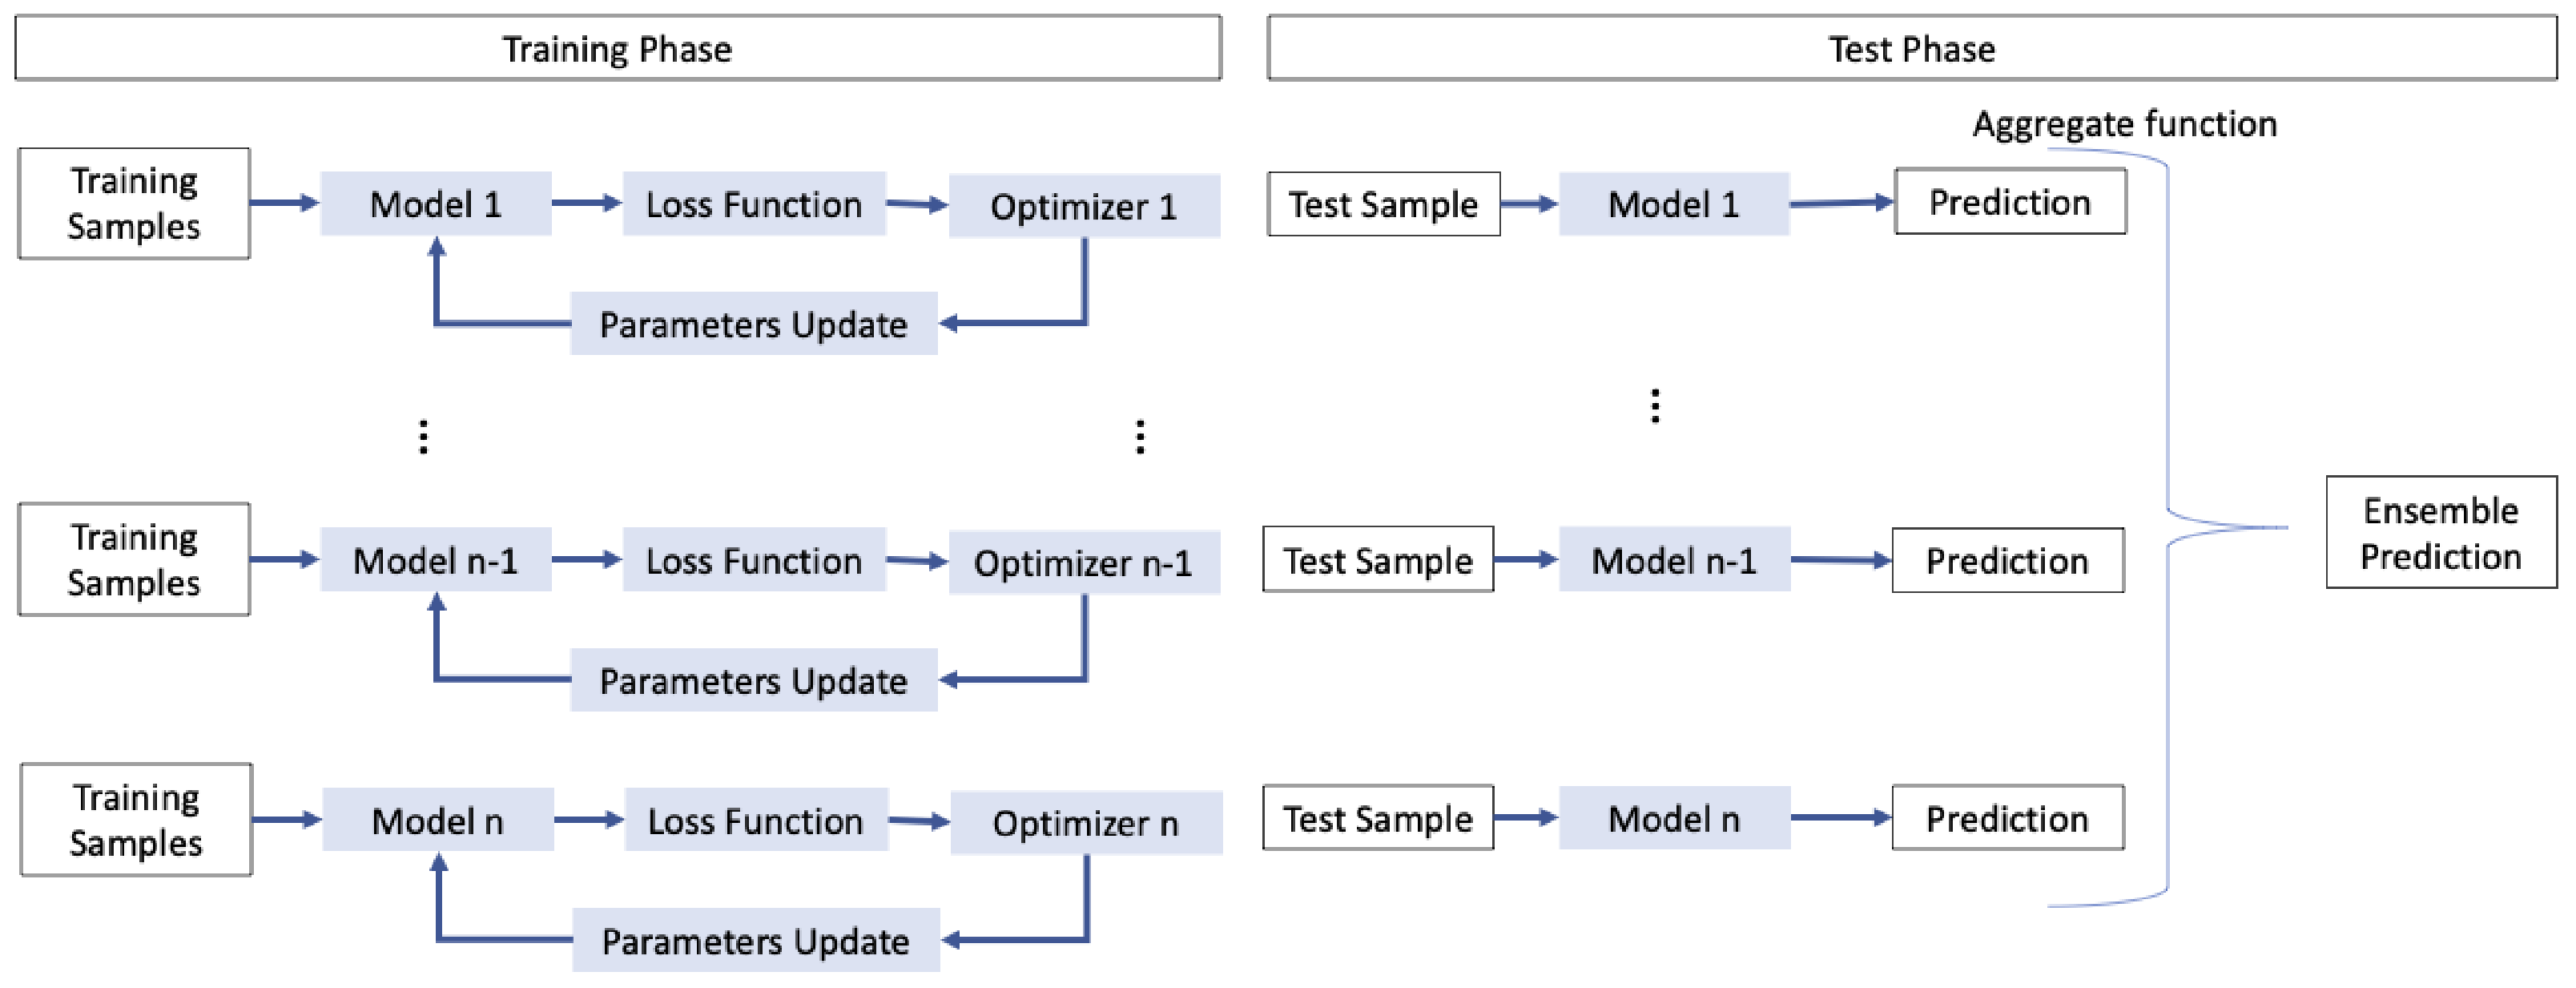Click top Parameters Update box
Viewport: 2576px width, 988px height.
tap(753, 324)
